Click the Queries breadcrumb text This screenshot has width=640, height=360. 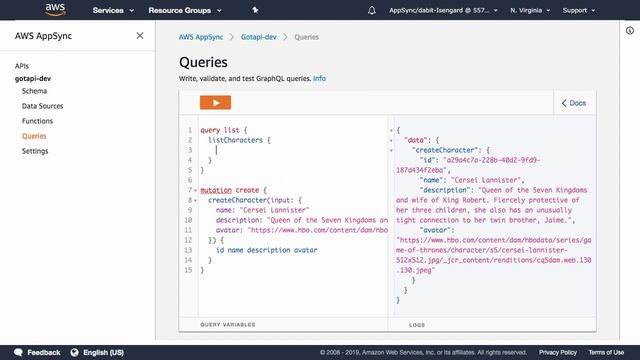[307, 37]
